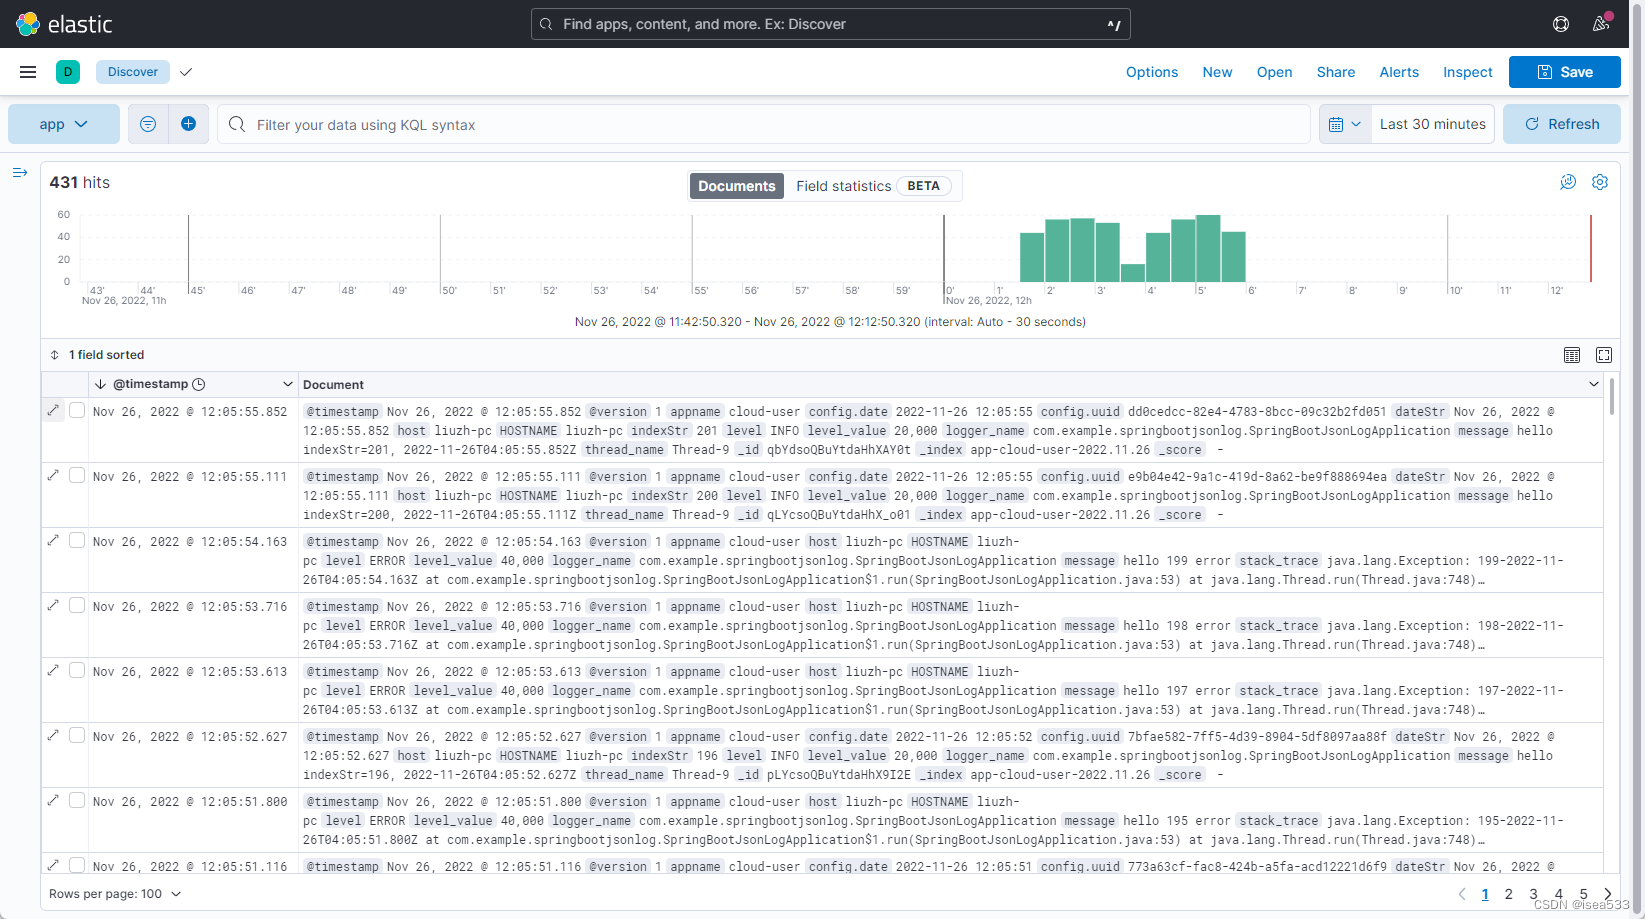Viewport: 1645px width, 919px height.
Task: Click the Refresh button
Action: (1561, 123)
